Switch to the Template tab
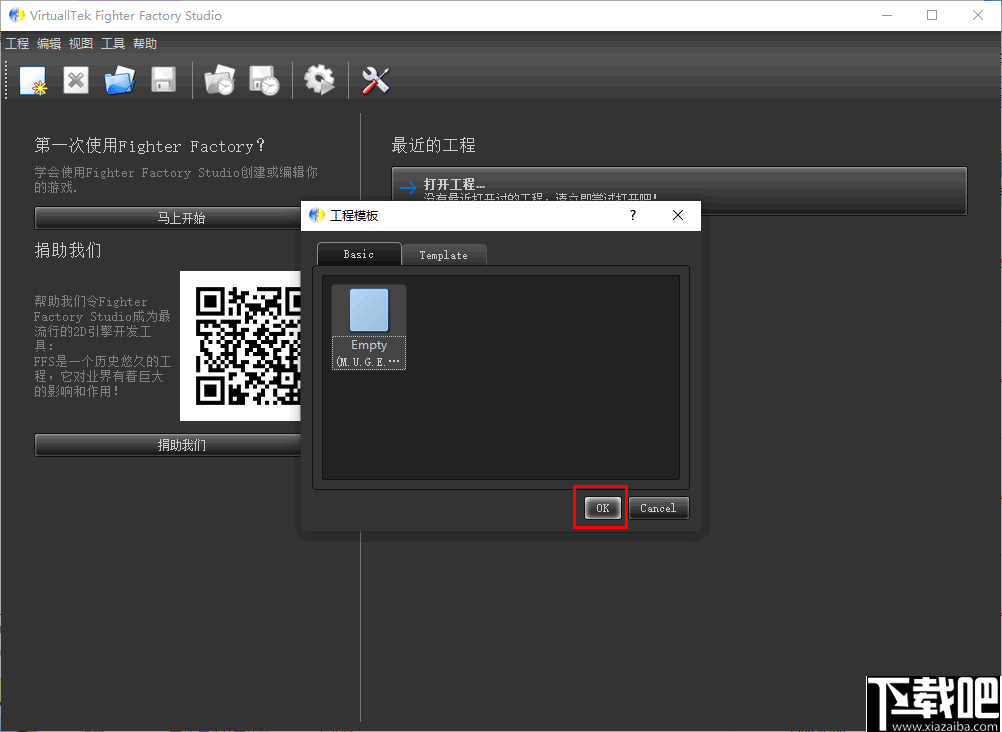The width and height of the screenshot is (1002, 732). point(443,255)
